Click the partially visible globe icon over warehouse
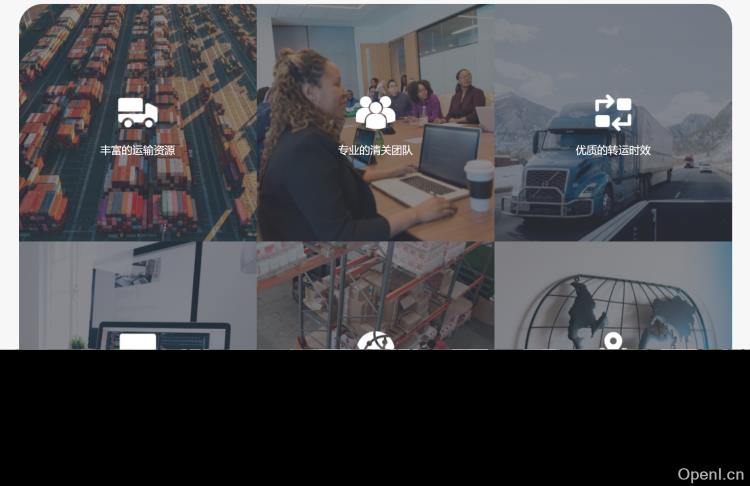Viewport: 750px width, 486px height. (x=375, y=340)
